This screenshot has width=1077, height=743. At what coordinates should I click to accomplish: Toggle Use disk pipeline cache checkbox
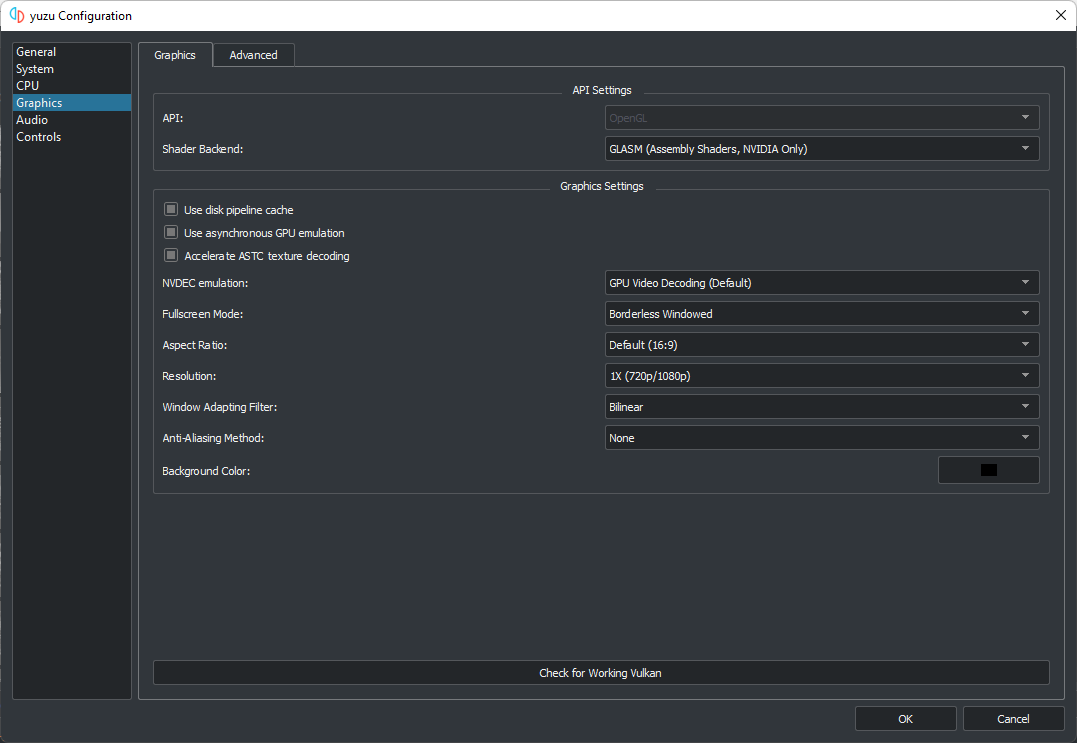tap(171, 209)
